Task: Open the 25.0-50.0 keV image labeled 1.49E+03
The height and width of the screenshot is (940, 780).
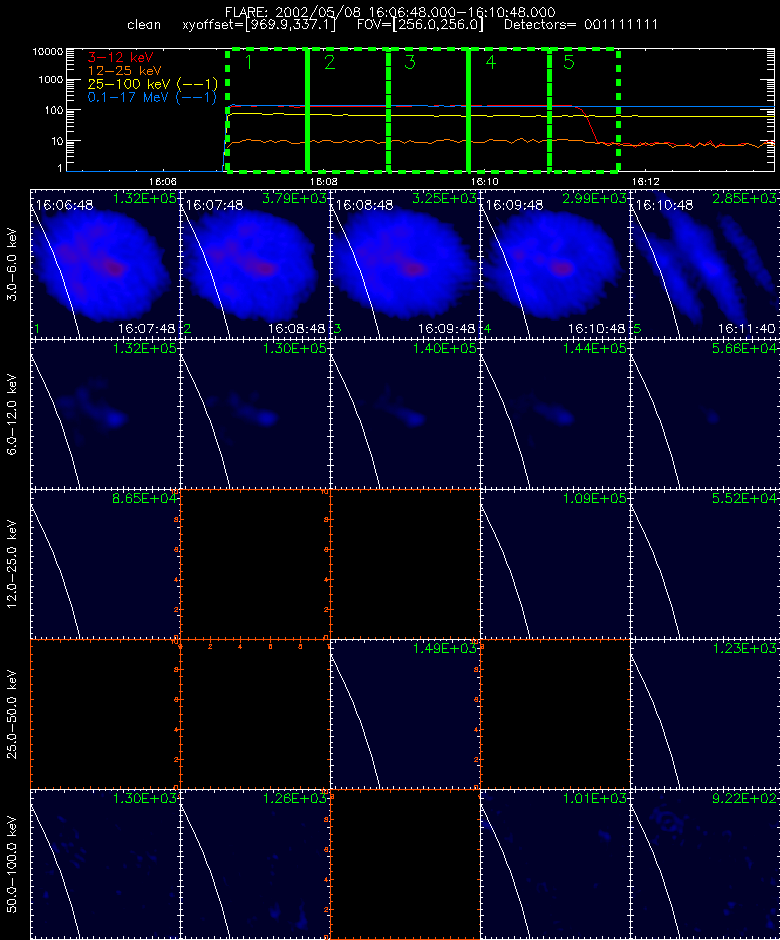Action: 405,714
